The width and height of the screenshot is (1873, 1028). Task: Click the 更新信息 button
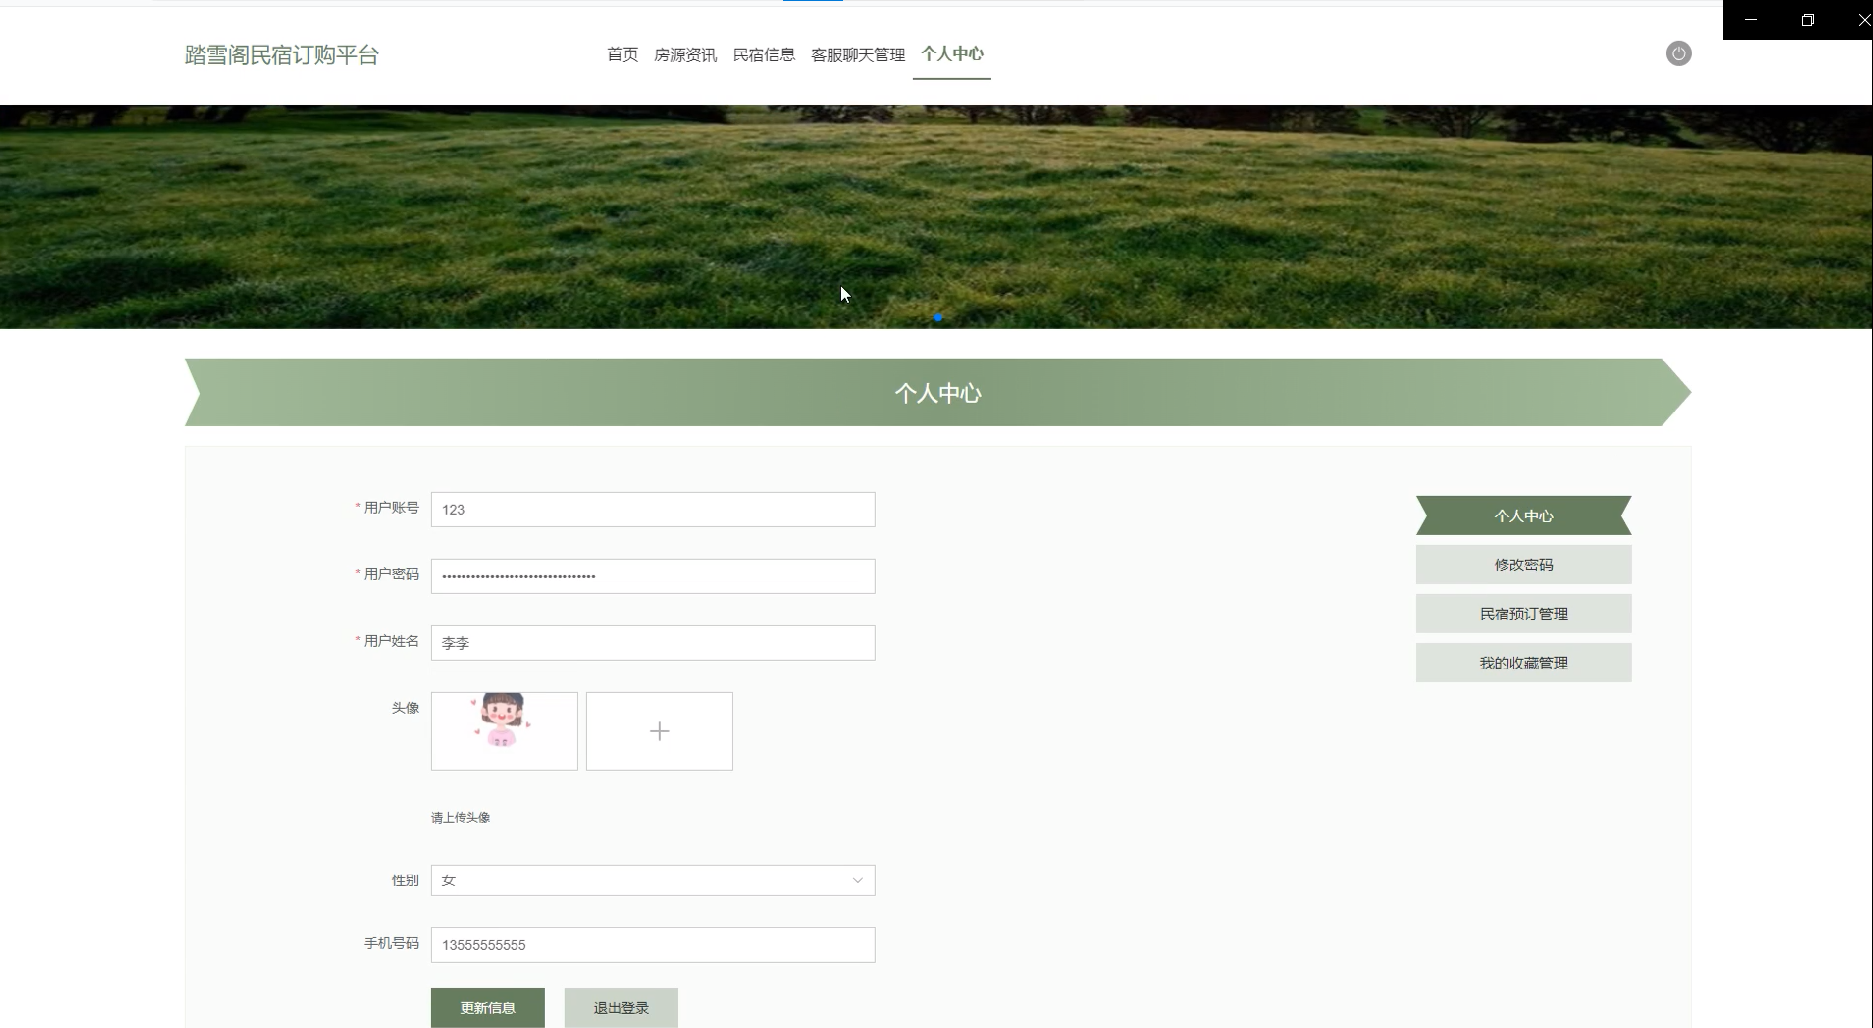coord(488,1008)
